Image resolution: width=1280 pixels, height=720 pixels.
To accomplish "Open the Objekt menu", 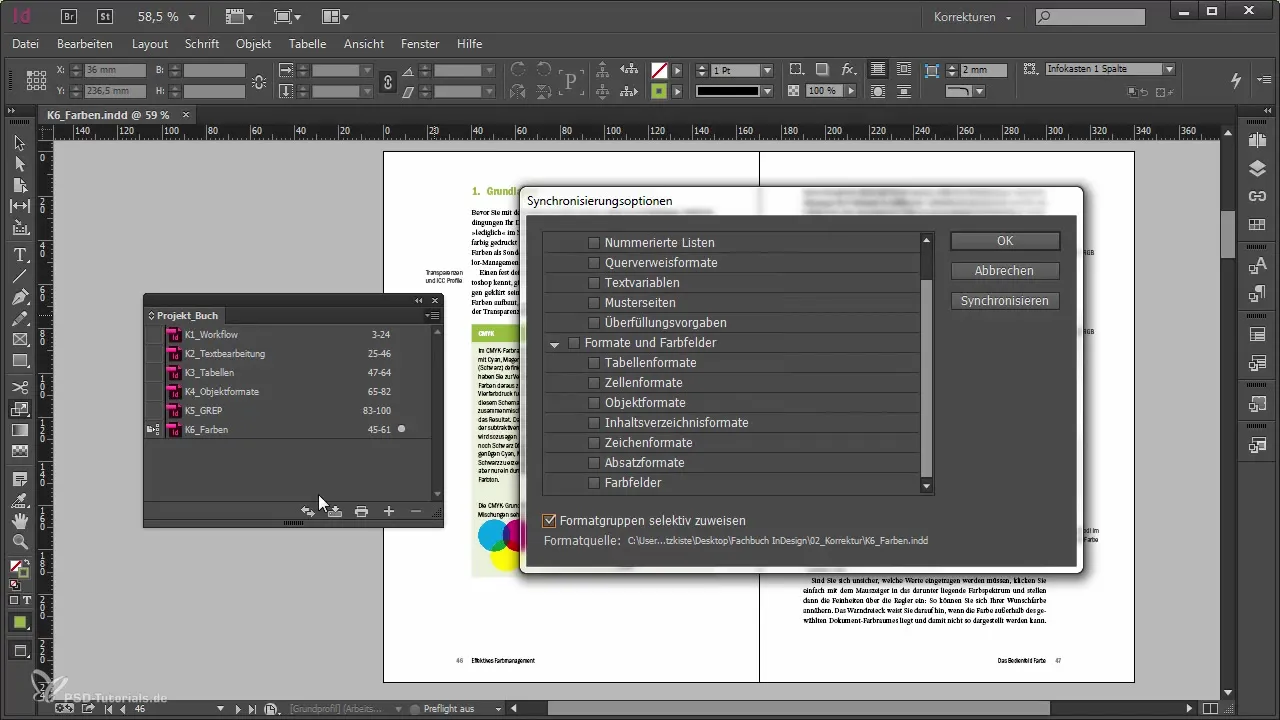I will (x=254, y=44).
